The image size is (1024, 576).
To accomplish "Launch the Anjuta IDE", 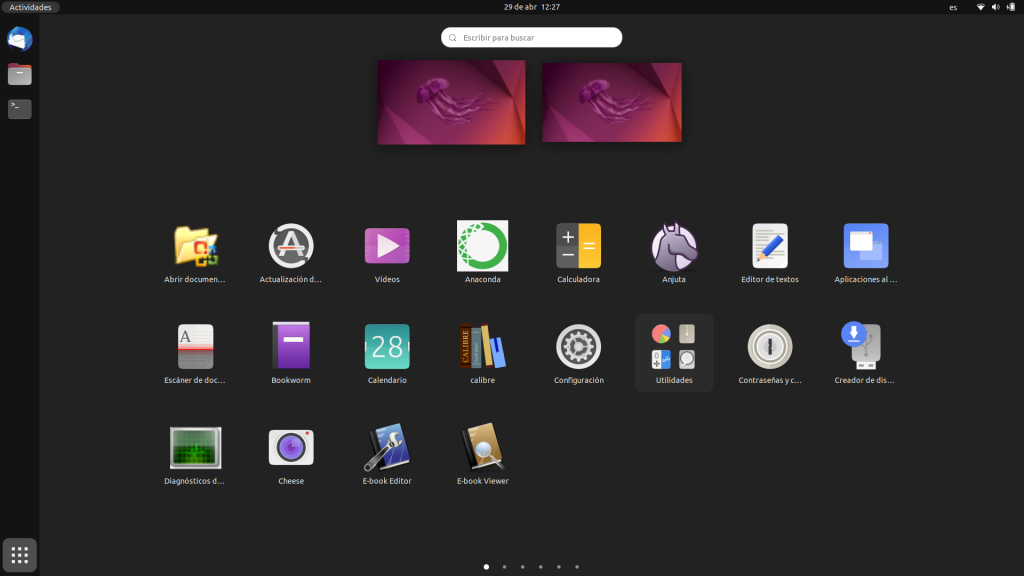I will click(x=674, y=245).
